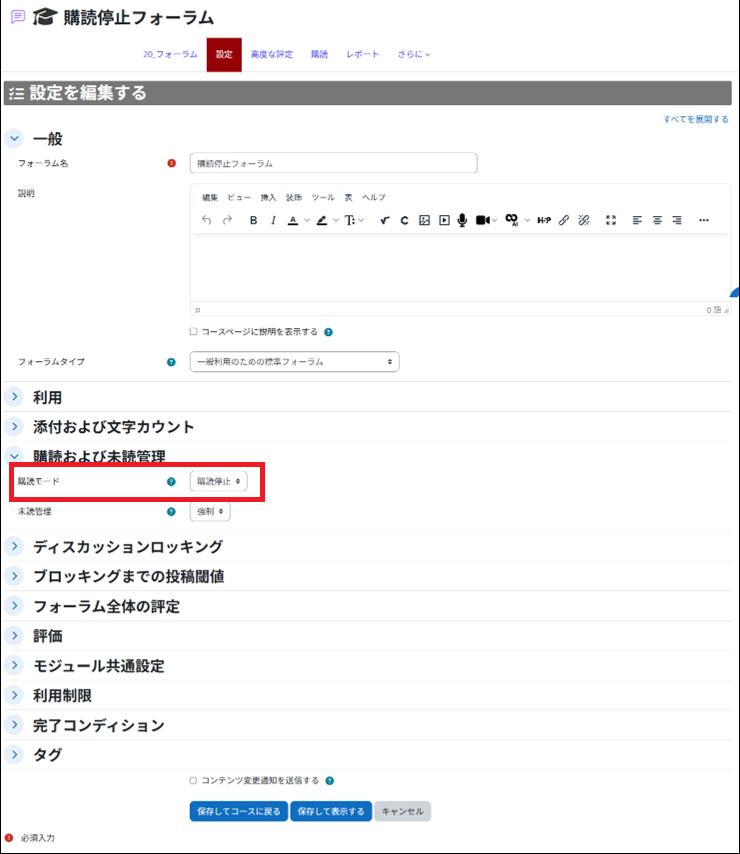The width and height of the screenshot is (740, 854).
Task: Click the insert link icon
Action: click(x=564, y=220)
